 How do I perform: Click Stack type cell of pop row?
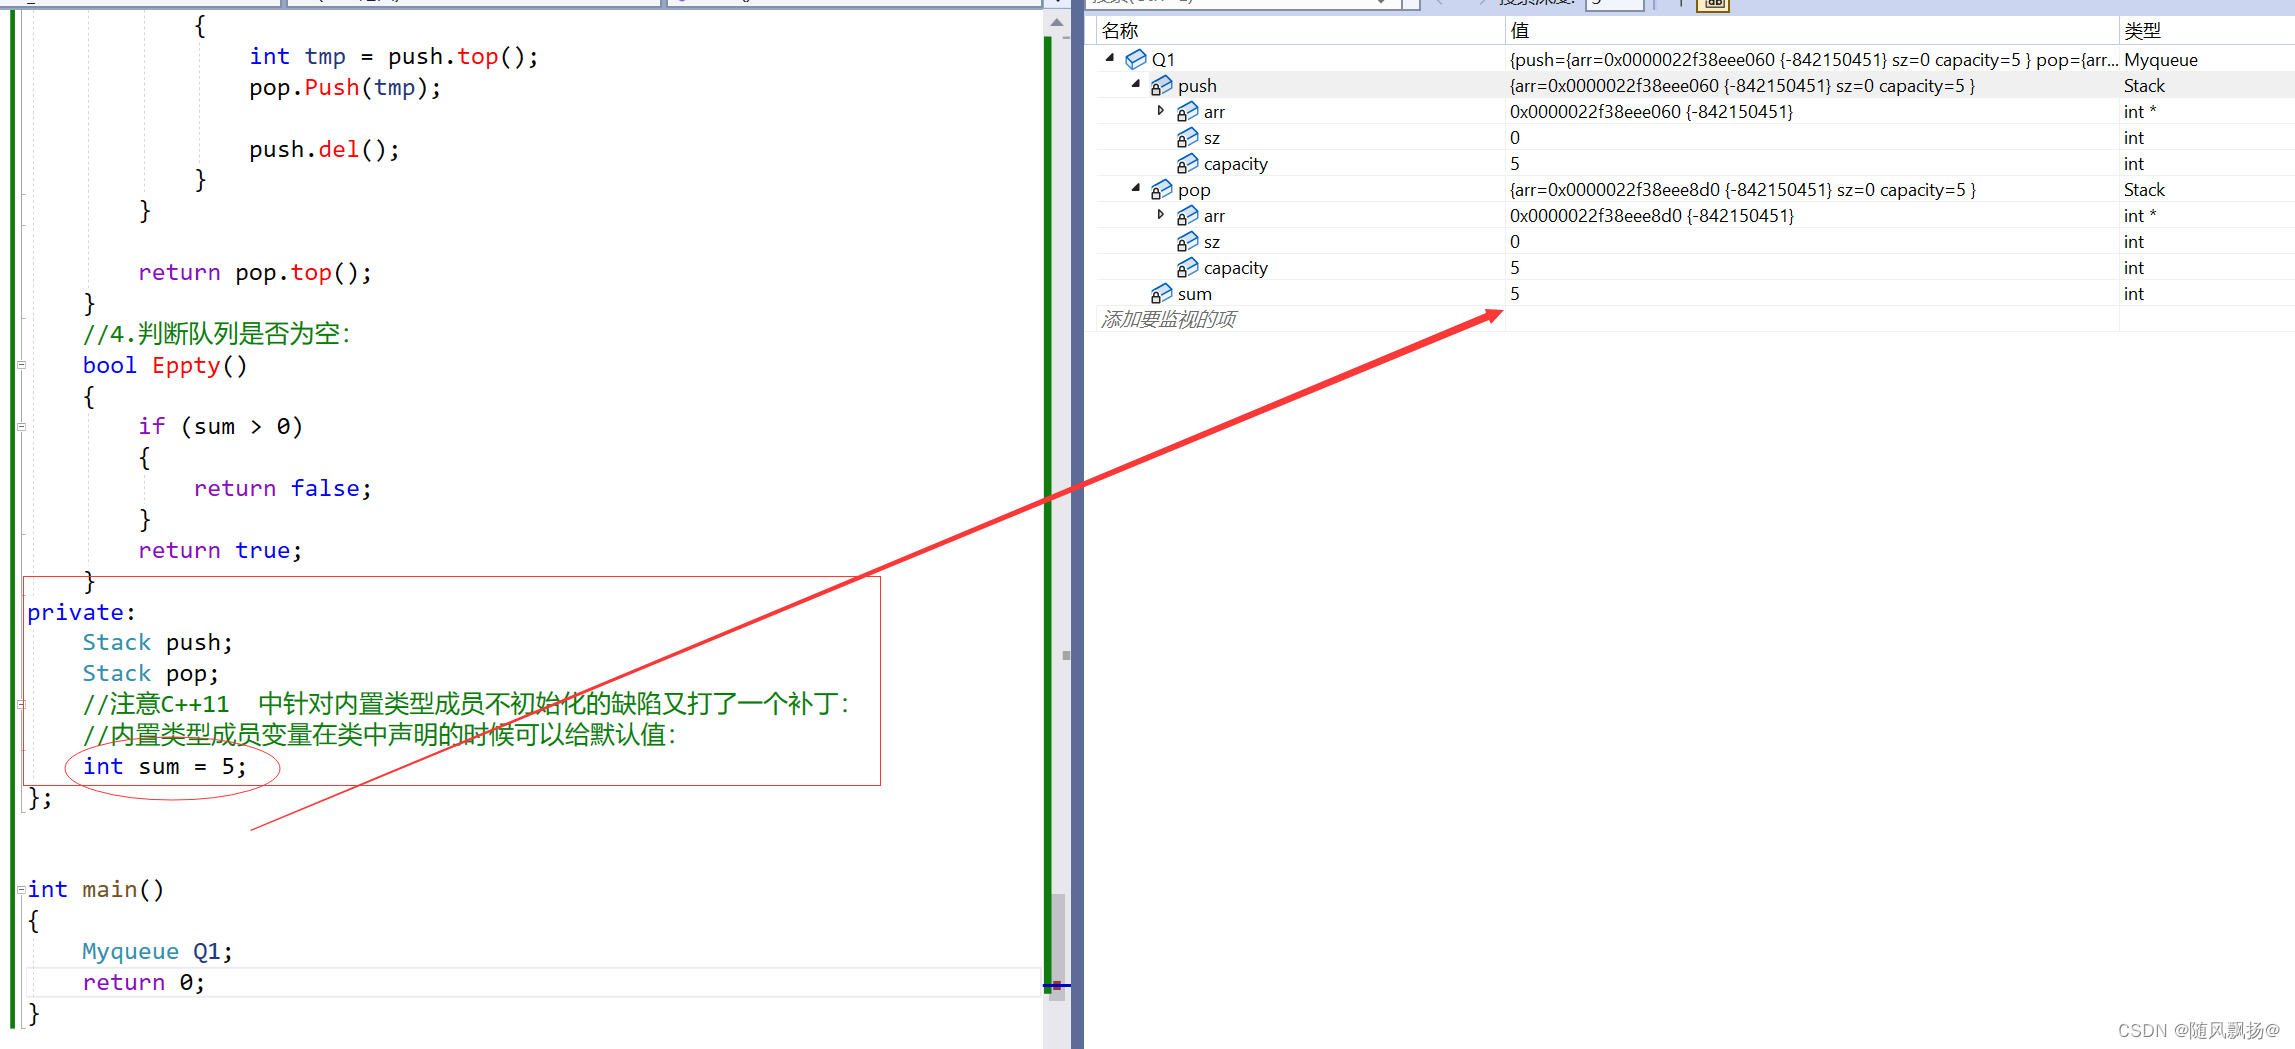[x=2144, y=190]
